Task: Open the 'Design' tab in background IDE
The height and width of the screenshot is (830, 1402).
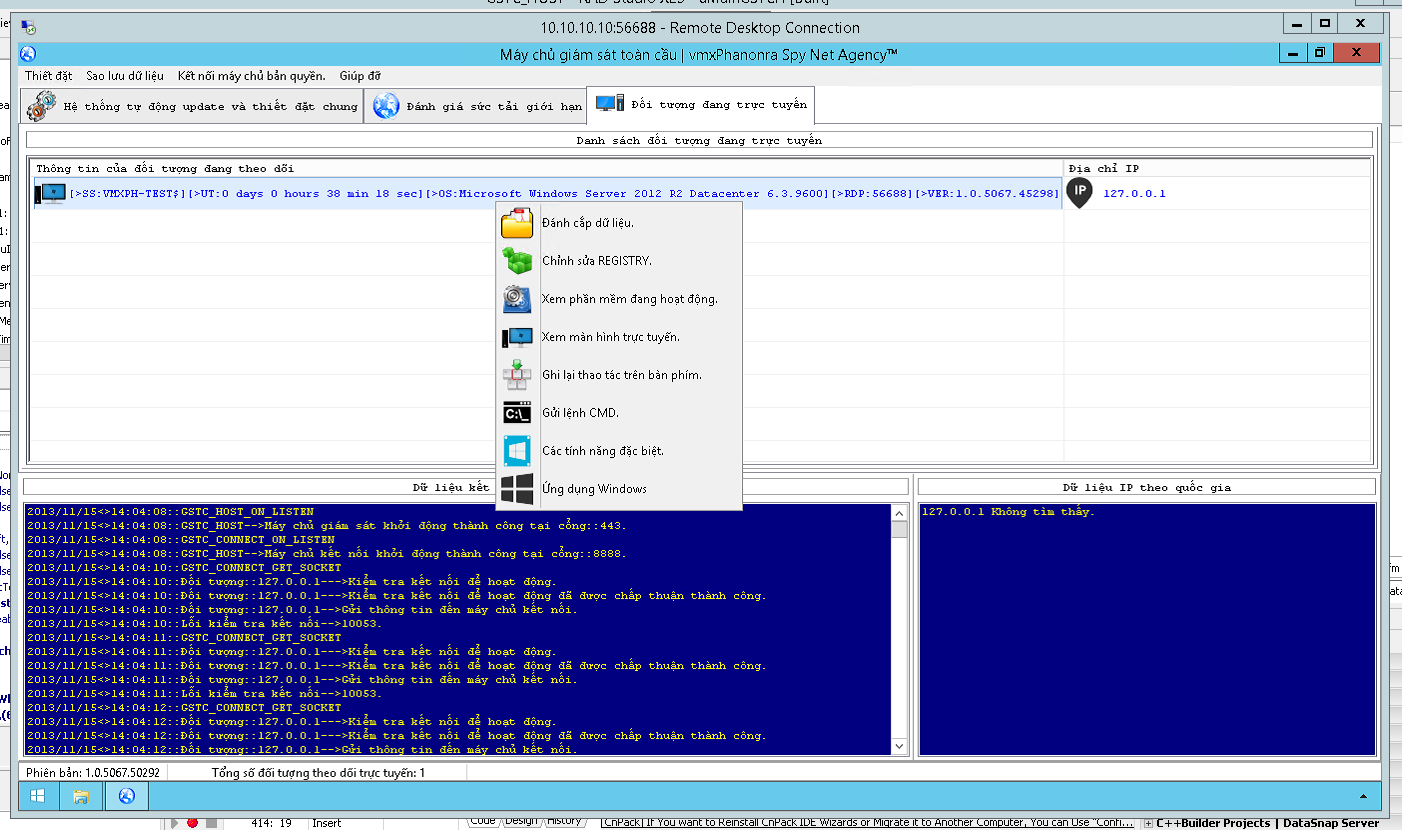Action: click(520, 821)
